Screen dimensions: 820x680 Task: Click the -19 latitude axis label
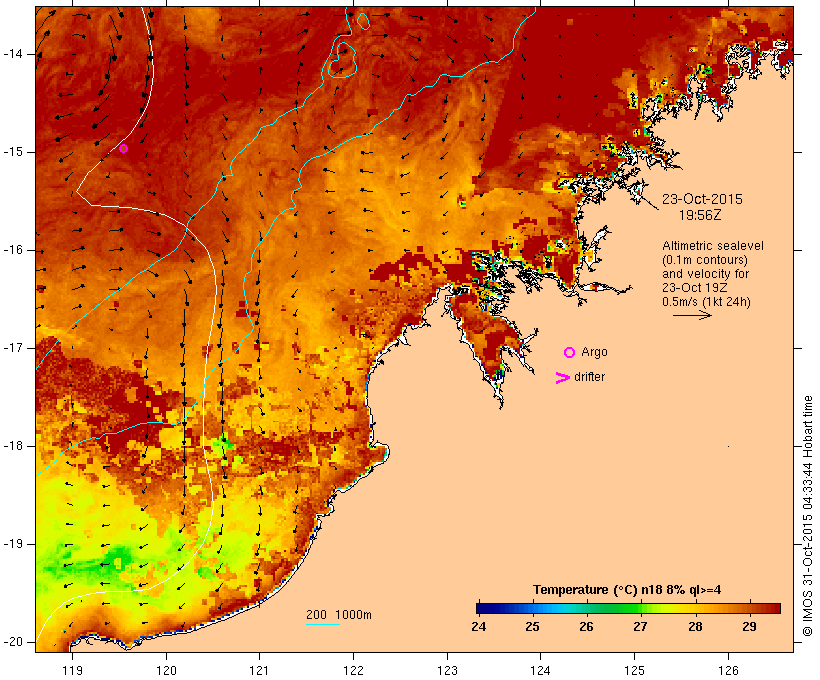13,544
